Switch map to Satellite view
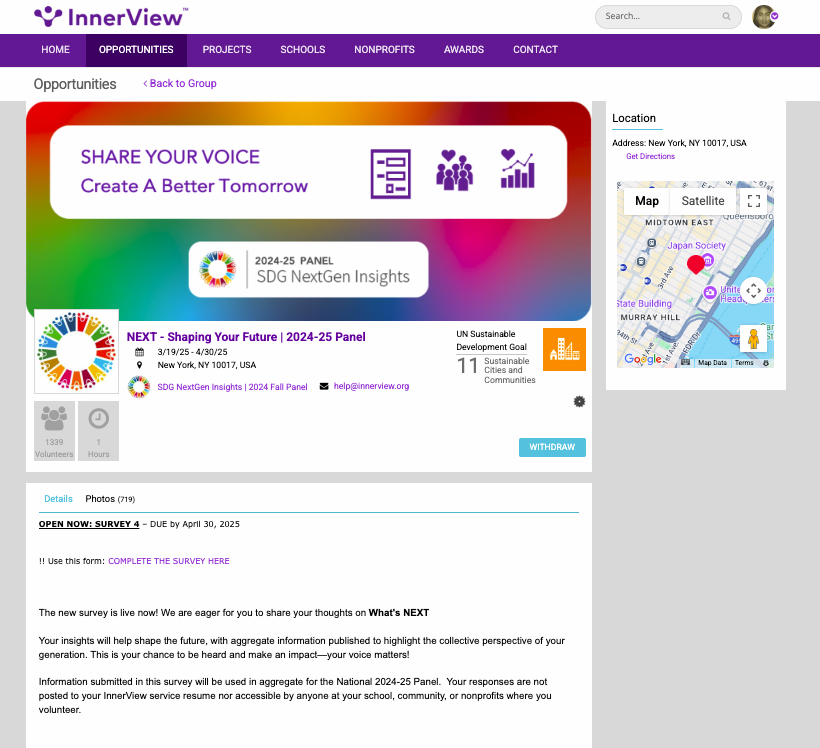The height and width of the screenshot is (748, 820). (x=703, y=201)
